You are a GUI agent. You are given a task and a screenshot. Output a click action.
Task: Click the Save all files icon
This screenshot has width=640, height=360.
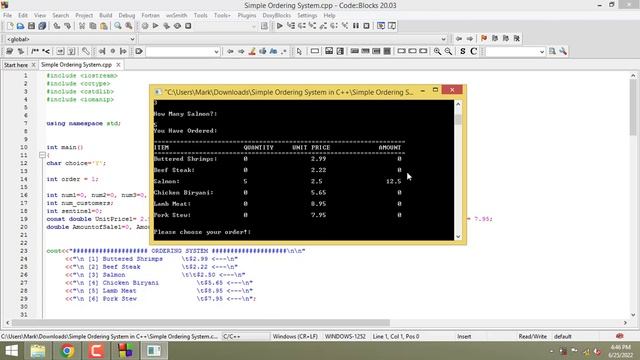[42, 26]
